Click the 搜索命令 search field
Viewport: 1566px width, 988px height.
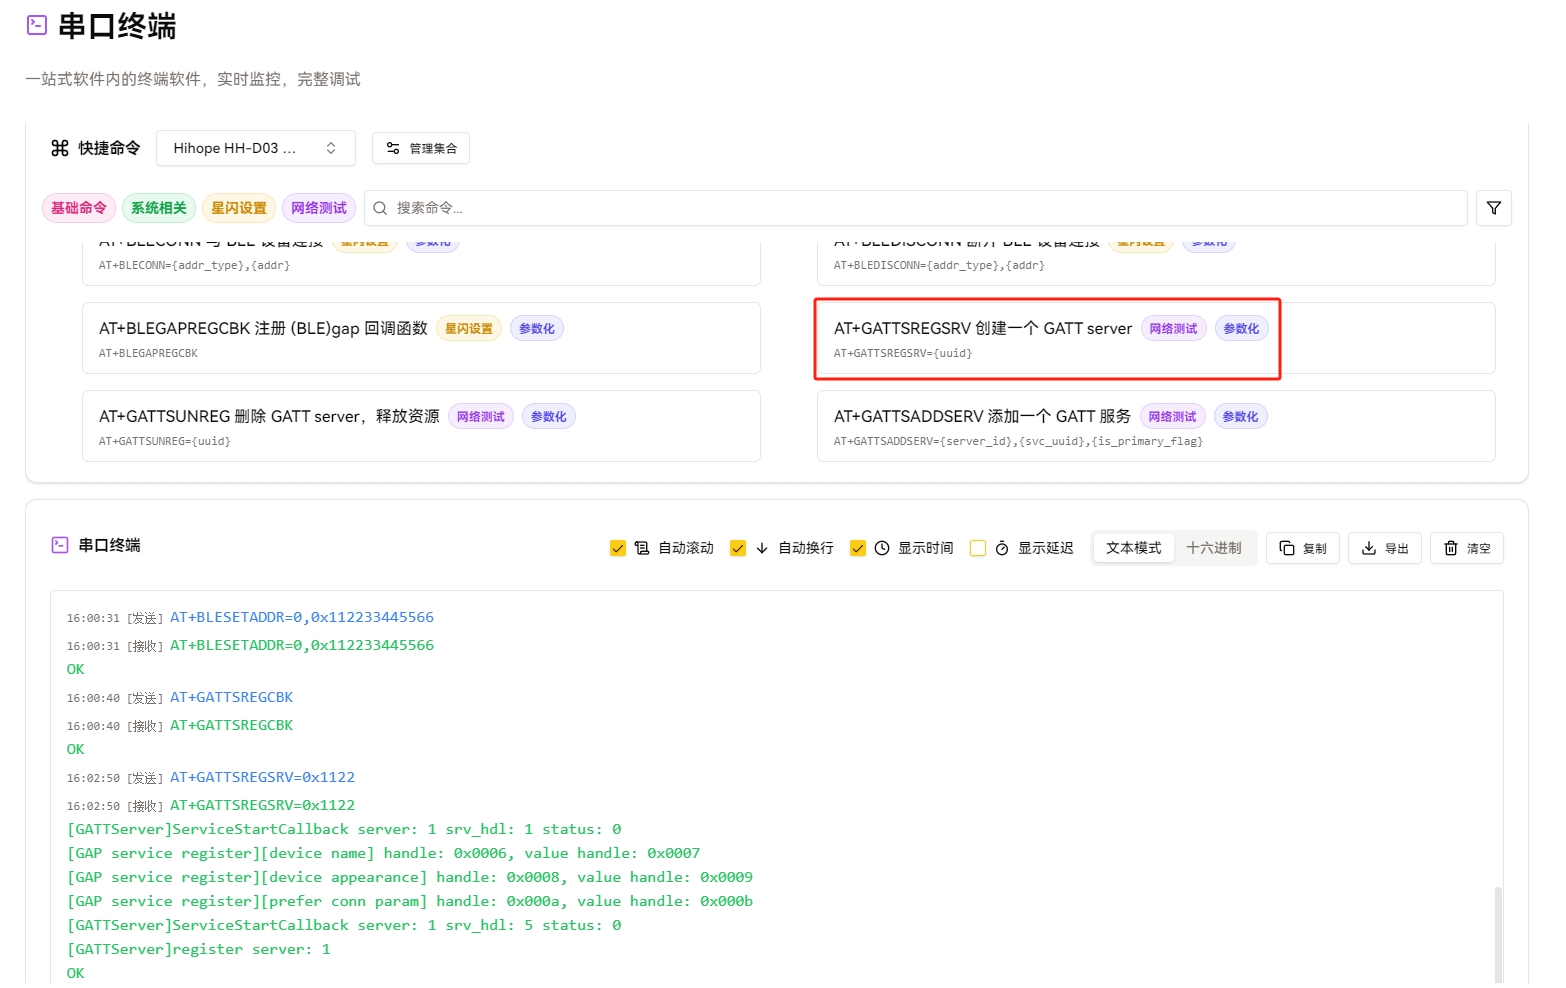915,208
